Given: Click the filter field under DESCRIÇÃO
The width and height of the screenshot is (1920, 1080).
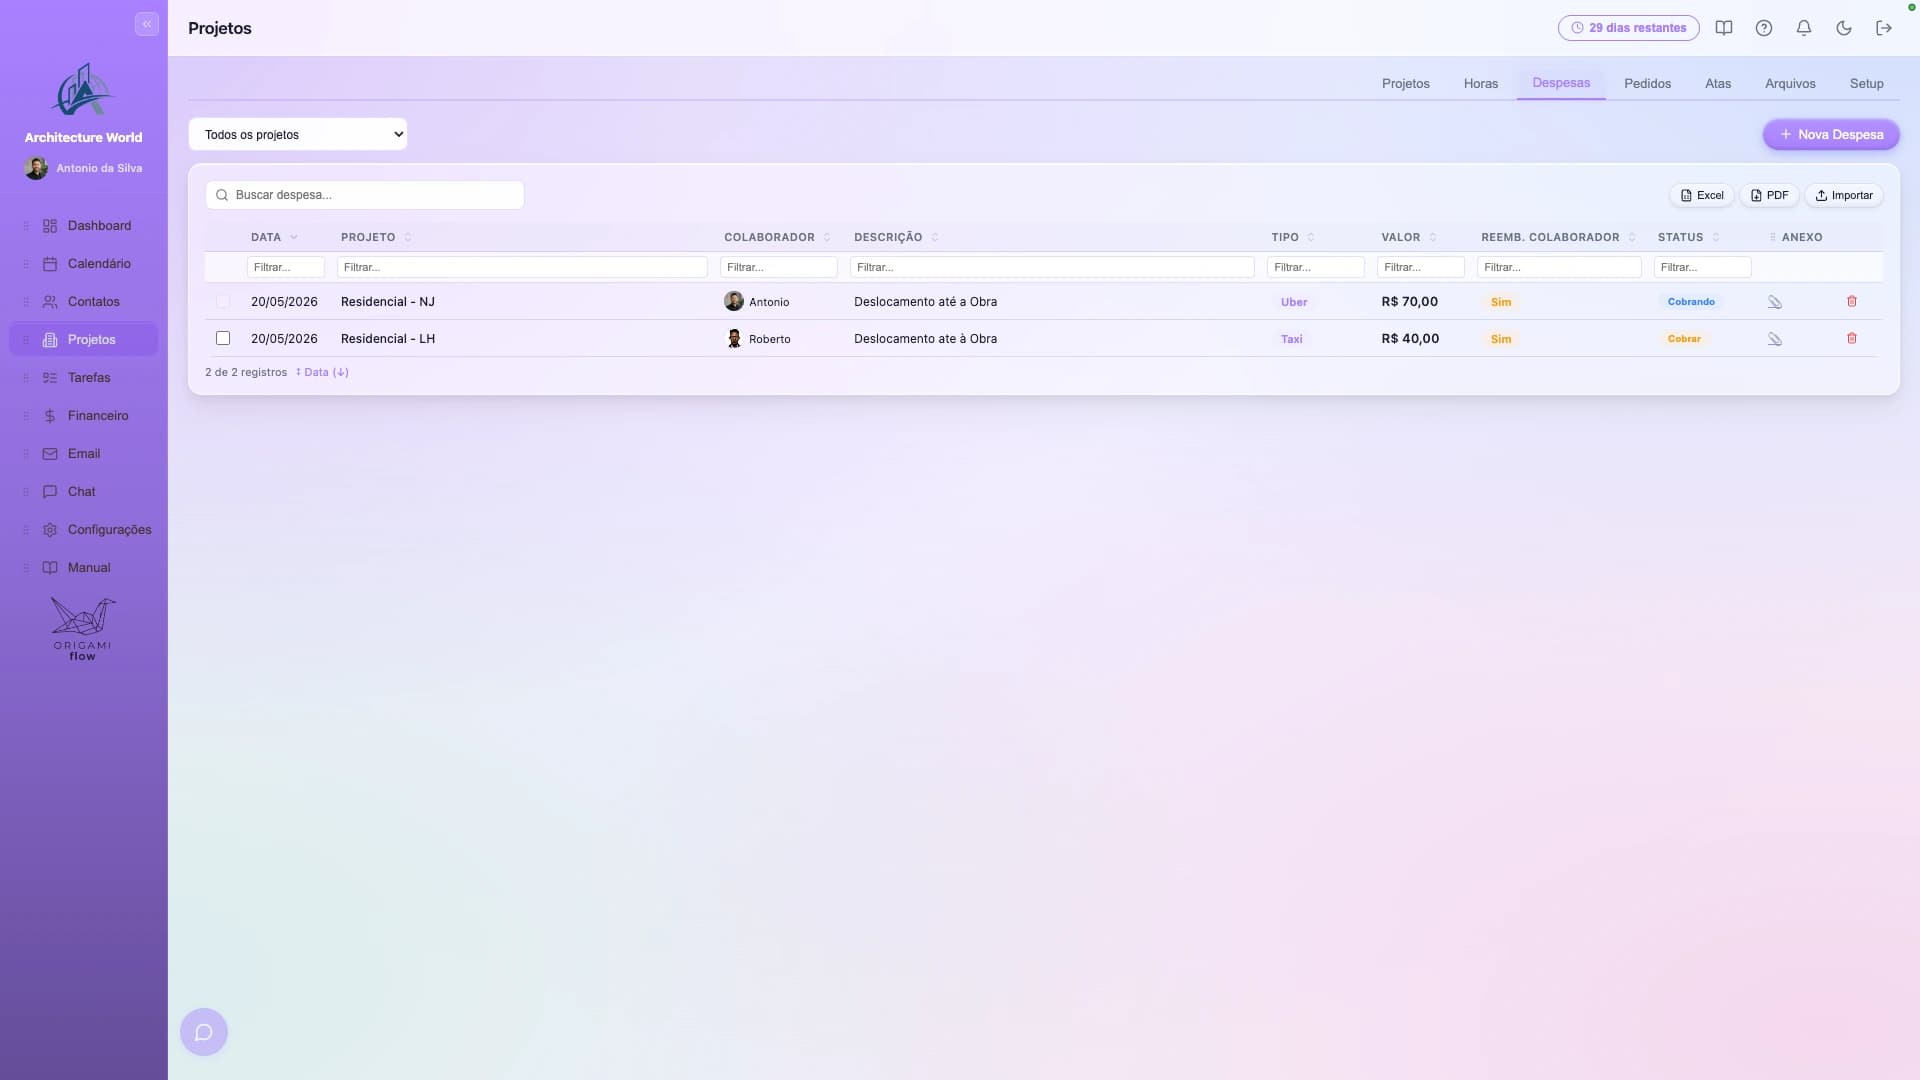Looking at the screenshot, I should pyautogui.click(x=1052, y=267).
